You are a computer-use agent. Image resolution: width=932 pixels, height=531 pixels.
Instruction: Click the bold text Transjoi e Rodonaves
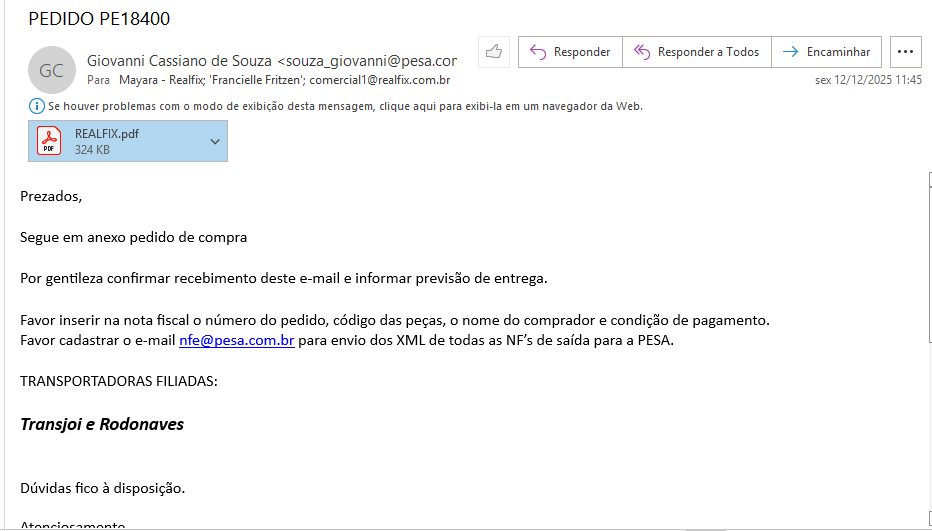102,424
